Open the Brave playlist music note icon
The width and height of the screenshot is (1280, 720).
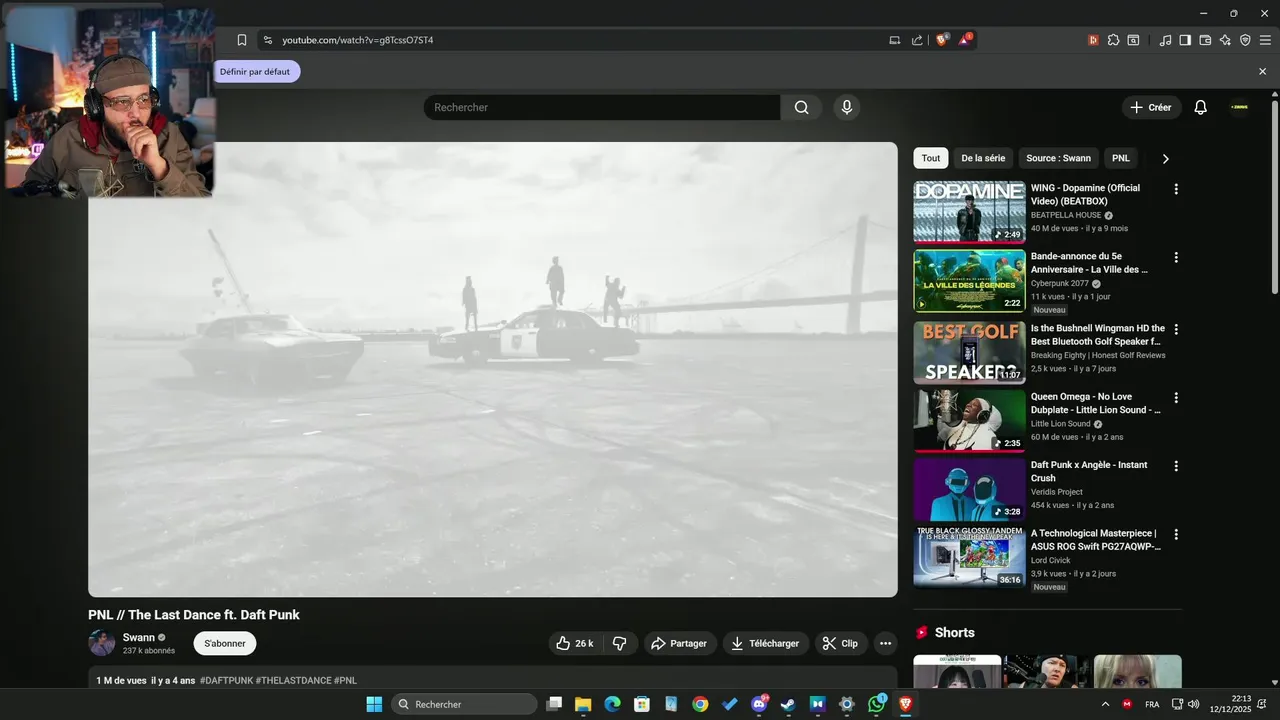coord(1165,40)
